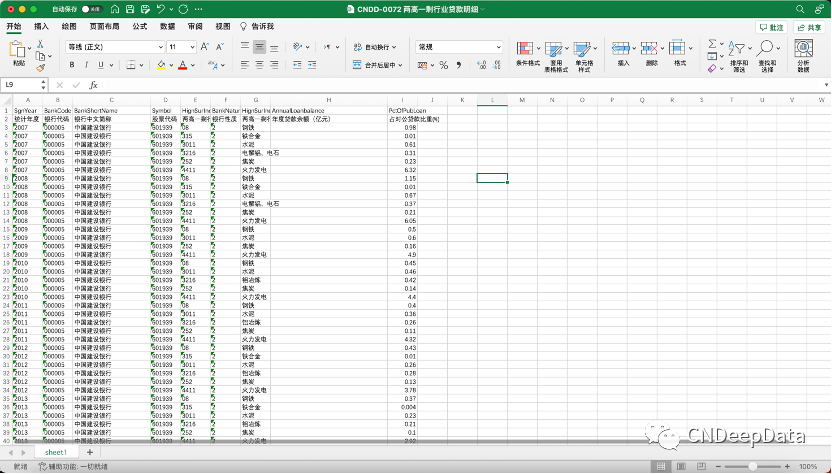The image size is (832, 474).
Task: Switch to the 数据 ribbon tab
Action: 168,26
